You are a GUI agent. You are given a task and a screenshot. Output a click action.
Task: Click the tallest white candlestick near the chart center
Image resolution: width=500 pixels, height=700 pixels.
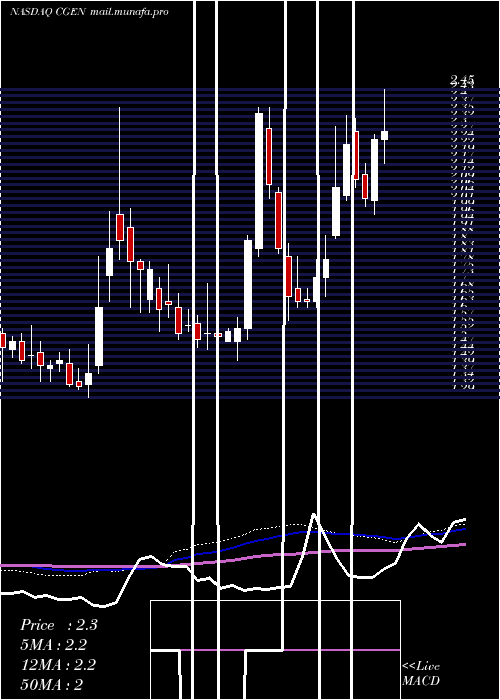pyautogui.click(x=259, y=181)
